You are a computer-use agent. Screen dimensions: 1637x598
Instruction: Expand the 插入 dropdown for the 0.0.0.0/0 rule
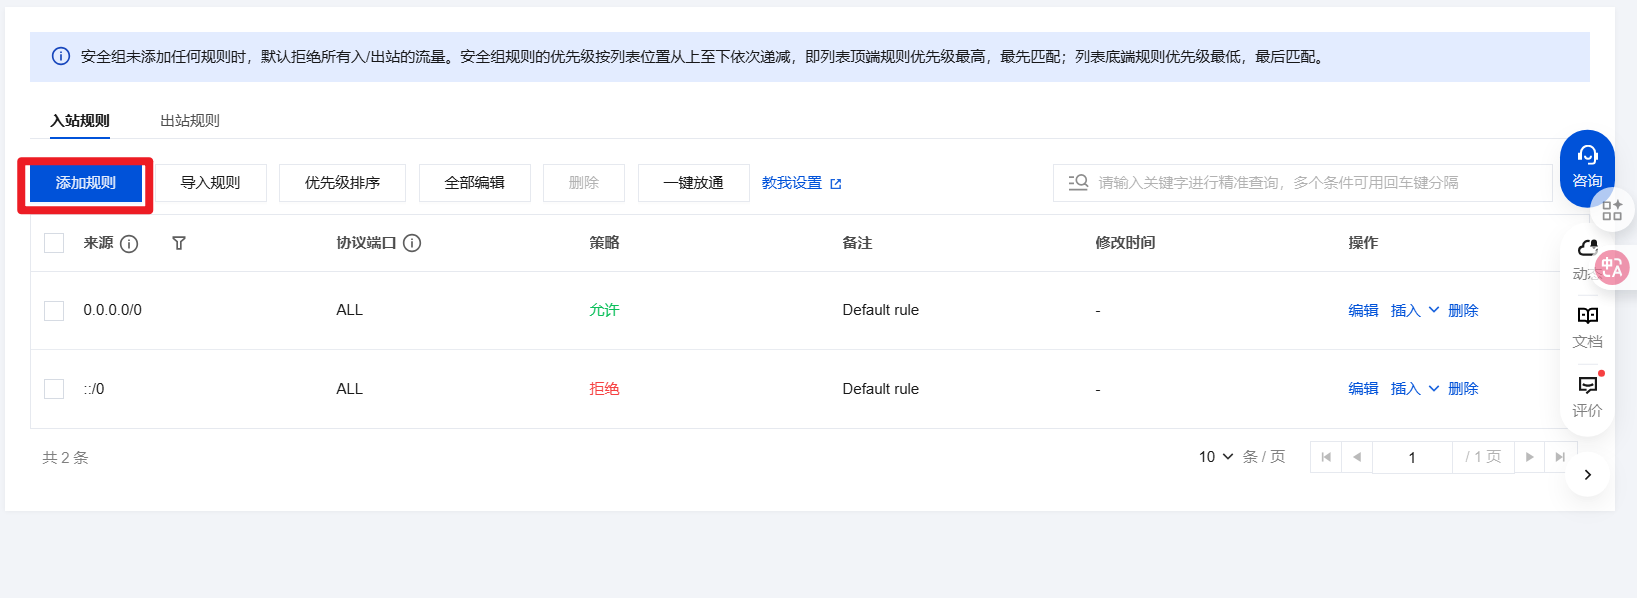[x=1433, y=310]
